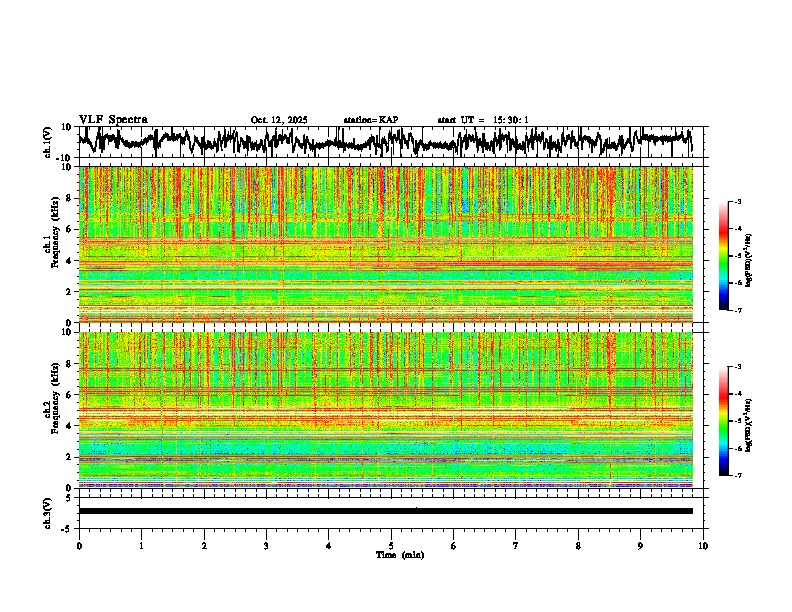Click the ch.2 colorbar "-6" label
This screenshot has height=612, width=792.
coord(737,448)
